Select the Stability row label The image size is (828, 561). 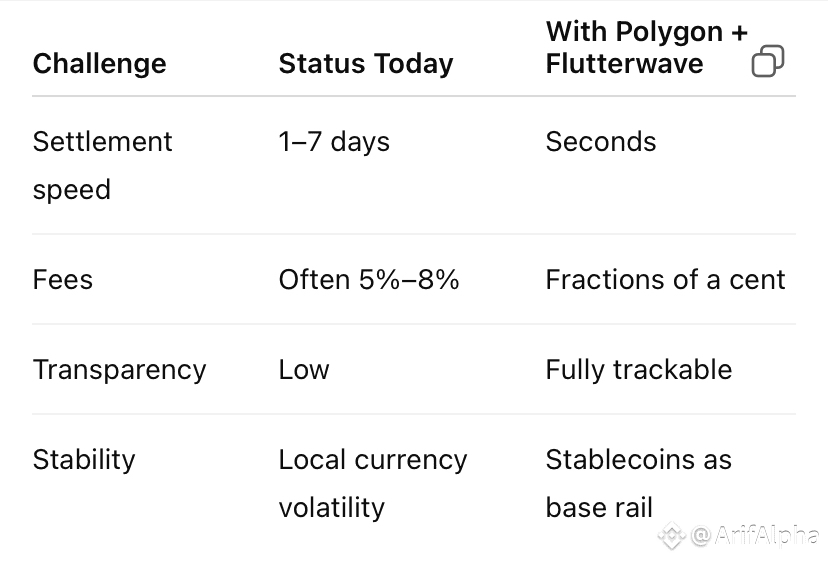(84, 460)
